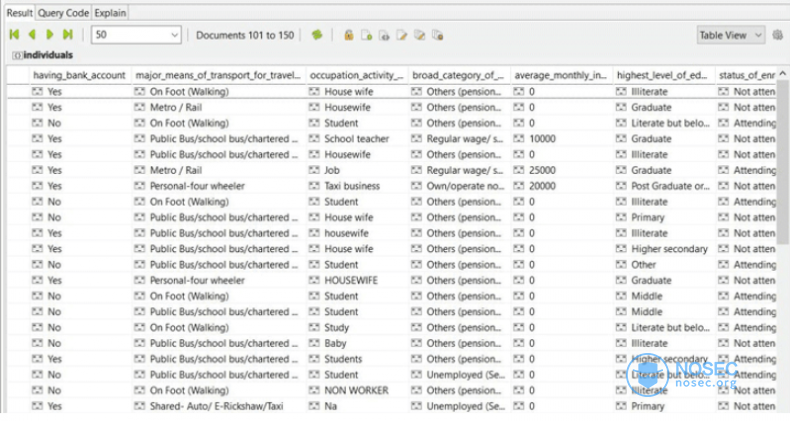790x421 pixels.
Task: Select the 'Job' occupation cell
Action: point(357,170)
